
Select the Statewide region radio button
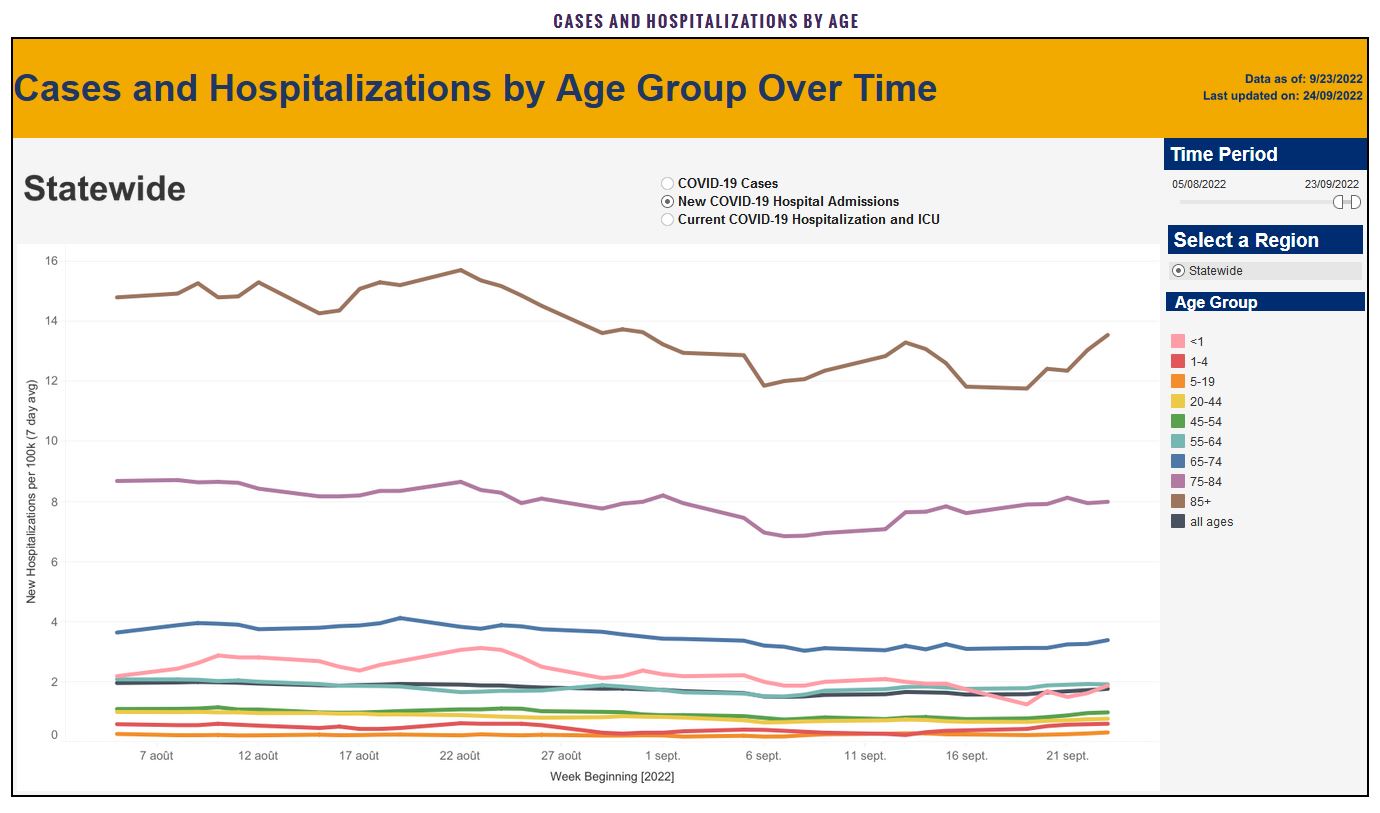coord(1178,271)
